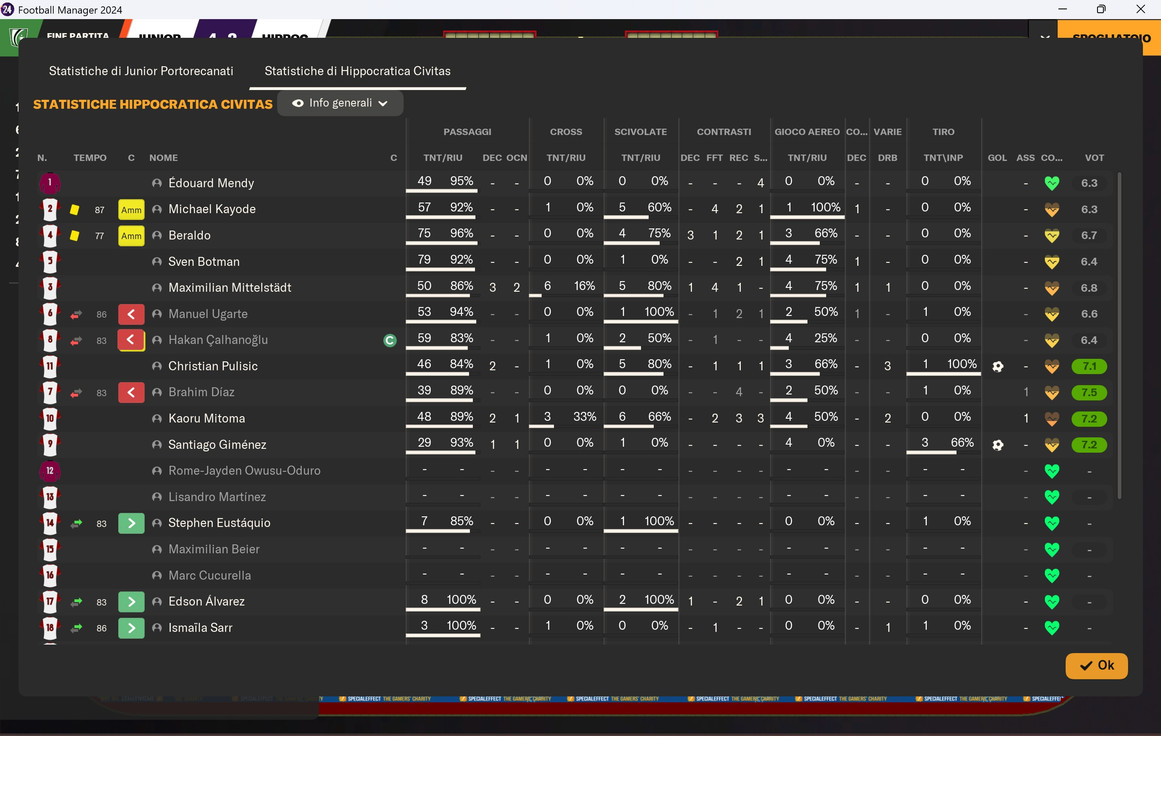
Task: Click Michael Kayode's yellow card icon
Action: click(75, 210)
